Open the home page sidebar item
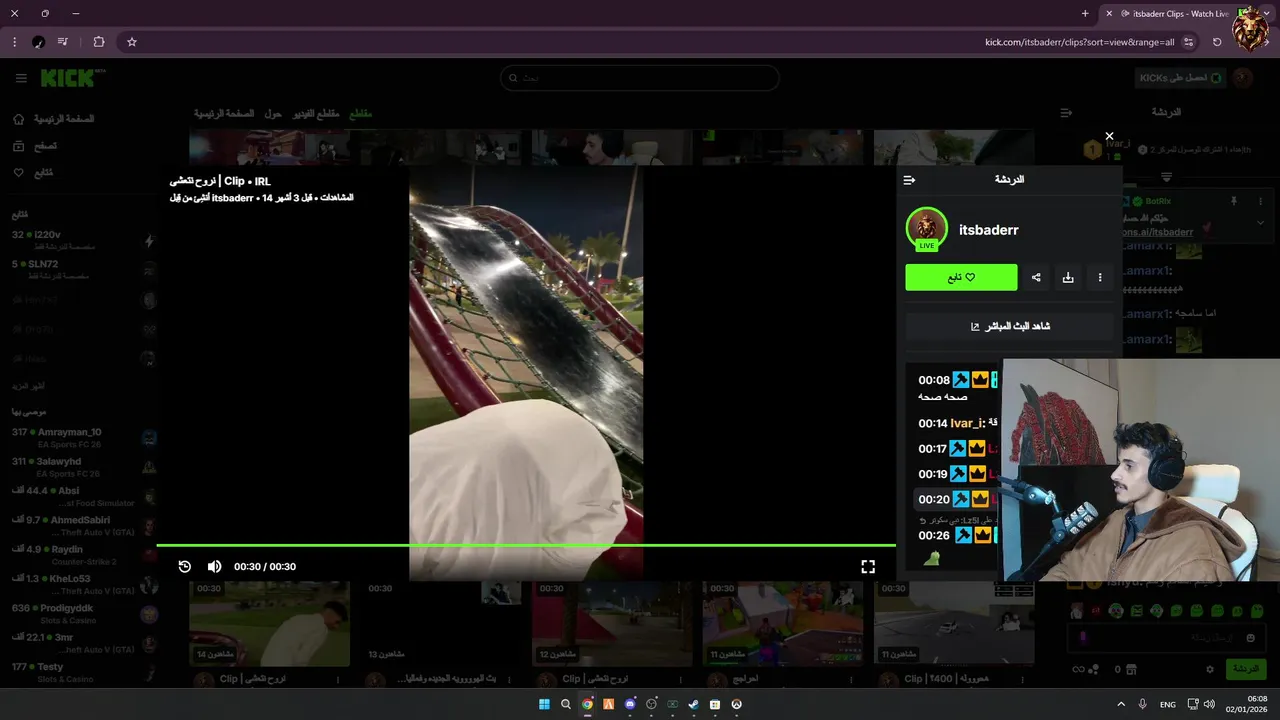This screenshot has height=720, width=1280. (x=54, y=119)
